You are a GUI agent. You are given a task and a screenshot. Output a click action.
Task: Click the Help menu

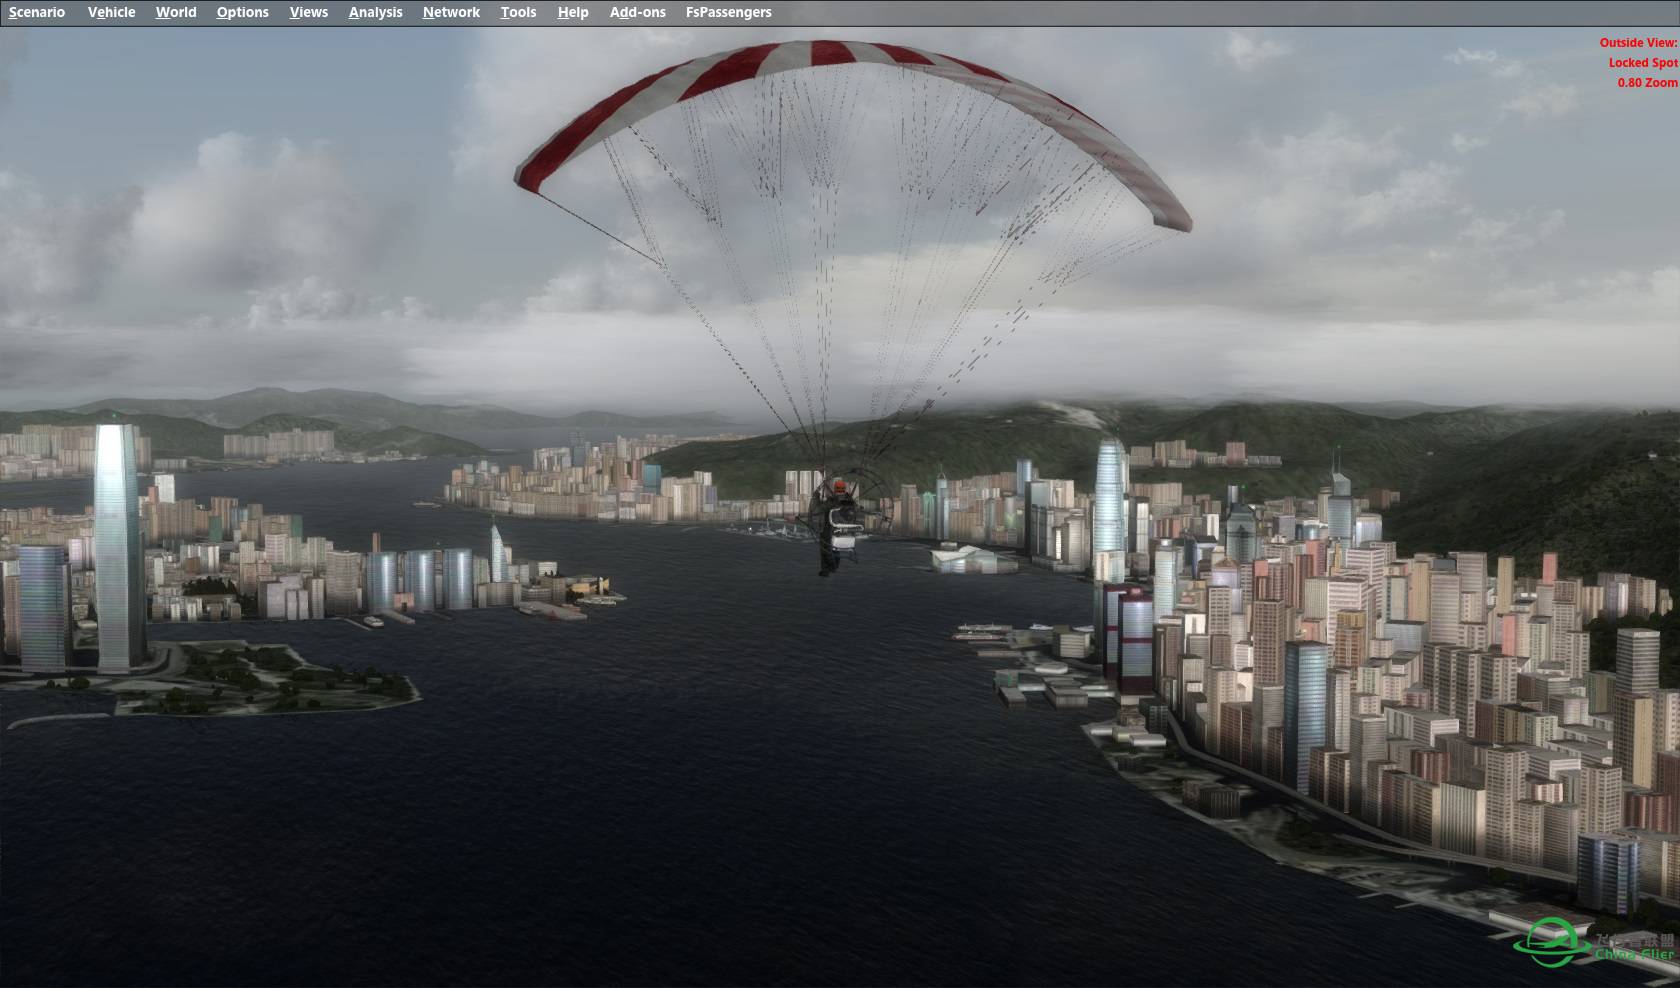coord(573,12)
